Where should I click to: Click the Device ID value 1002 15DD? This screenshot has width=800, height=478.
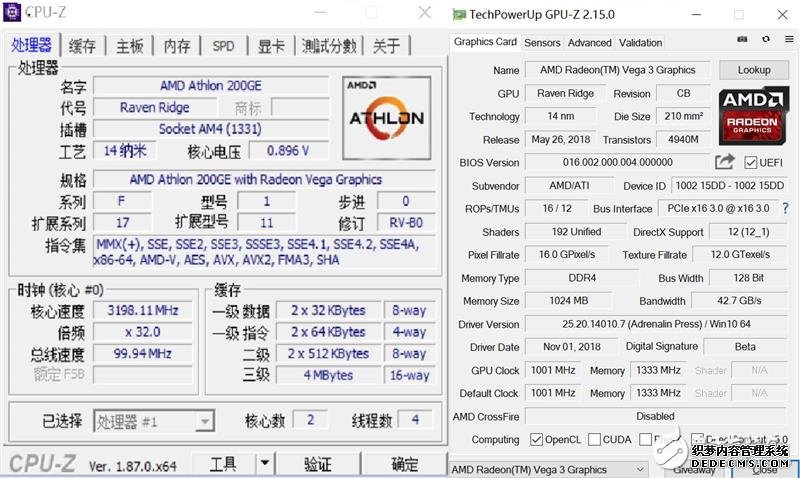[x=730, y=186]
